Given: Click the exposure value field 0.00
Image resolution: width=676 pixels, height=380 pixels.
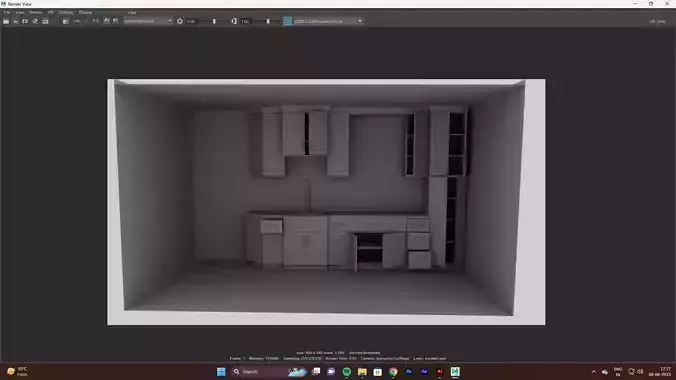Looking at the screenshot, I should pos(192,21).
